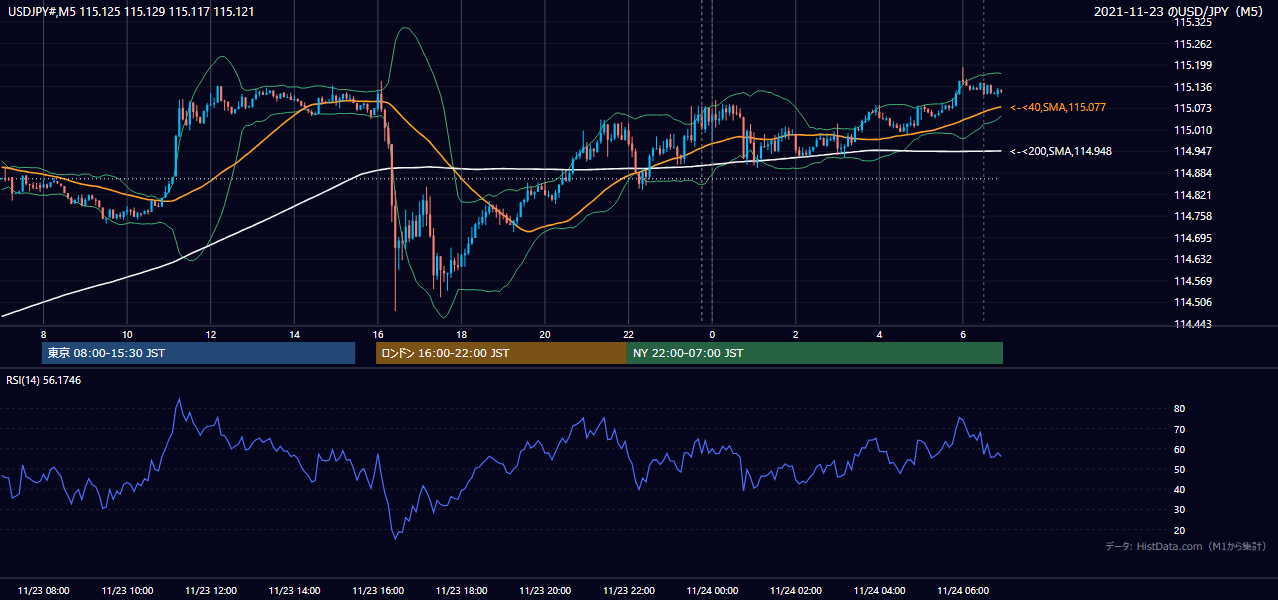Click price axis label 115.262

pos(1193,44)
